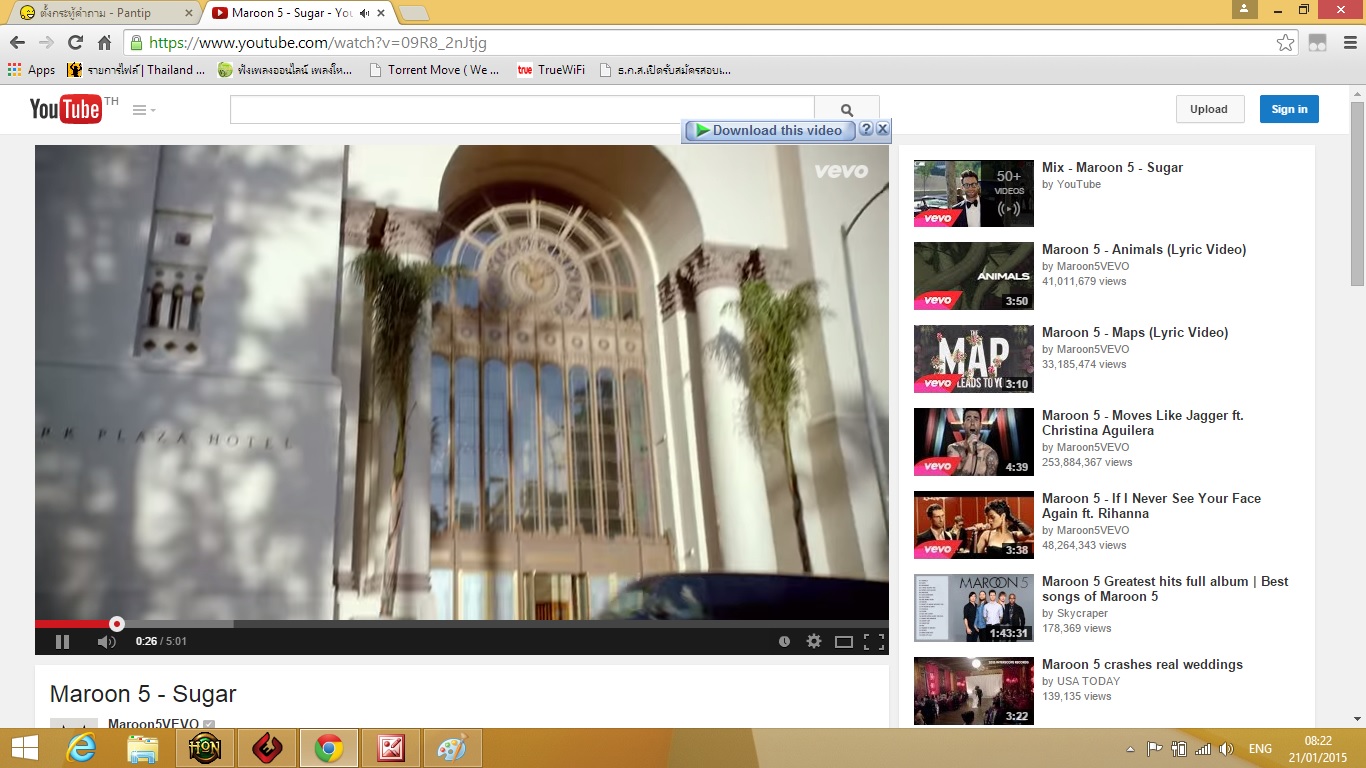Bookmark this page with the star icon
Viewport: 1366px width, 768px height.
pos(1285,43)
